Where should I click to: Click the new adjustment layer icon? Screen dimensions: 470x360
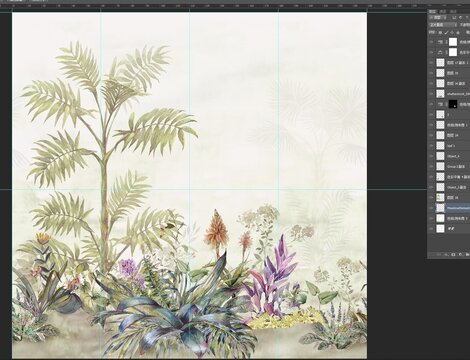tap(460, 254)
